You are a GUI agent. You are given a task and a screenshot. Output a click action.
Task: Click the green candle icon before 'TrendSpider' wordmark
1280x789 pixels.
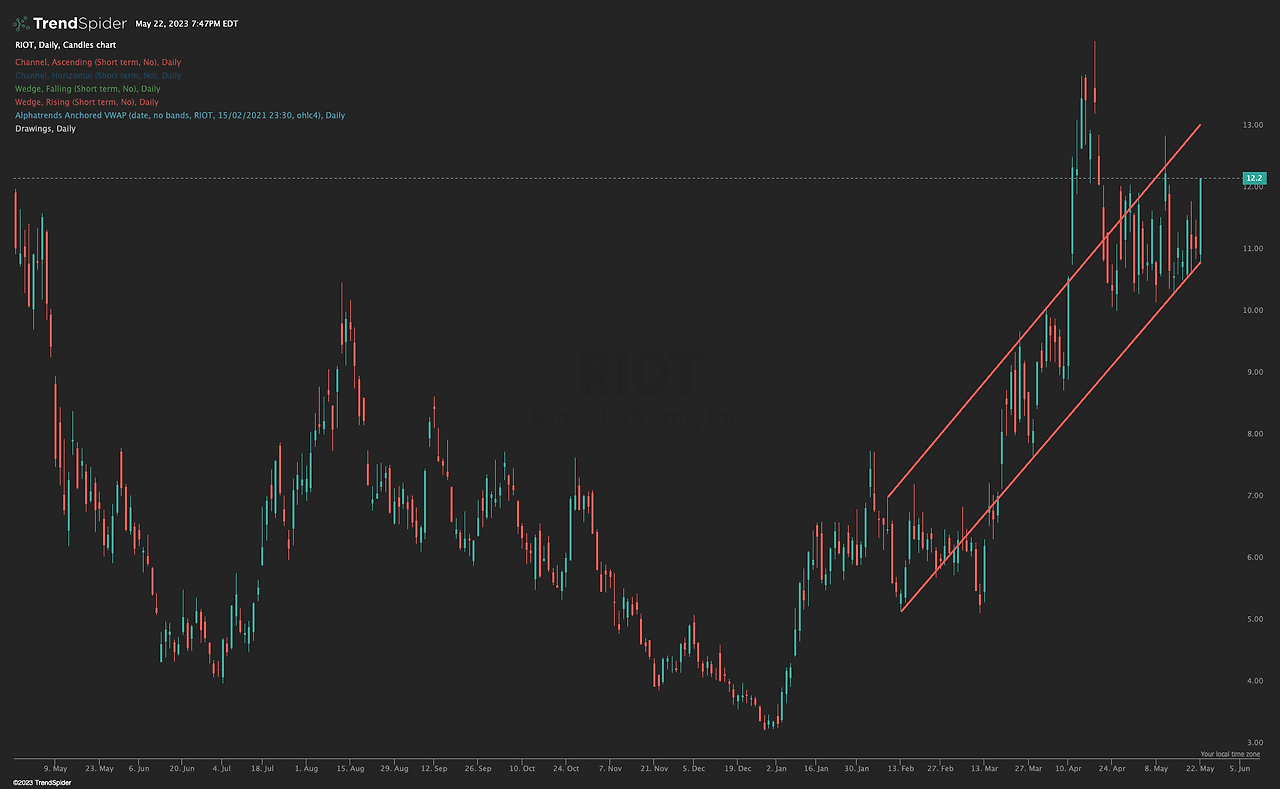click(x=22, y=22)
